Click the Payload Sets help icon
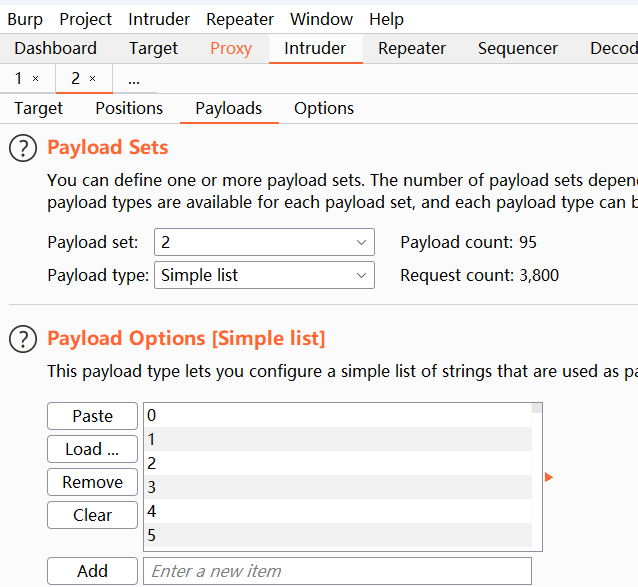 point(22,148)
